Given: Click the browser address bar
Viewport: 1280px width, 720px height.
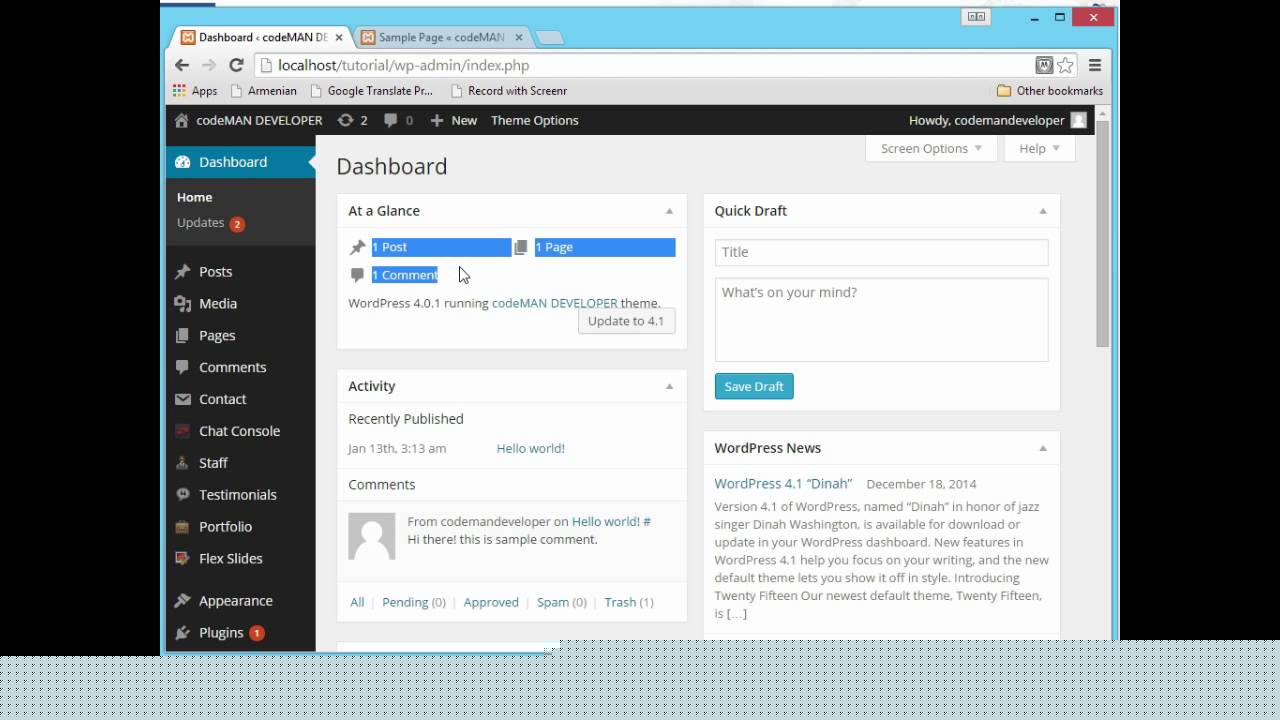Looking at the screenshot, I should [x=645, y=65].
